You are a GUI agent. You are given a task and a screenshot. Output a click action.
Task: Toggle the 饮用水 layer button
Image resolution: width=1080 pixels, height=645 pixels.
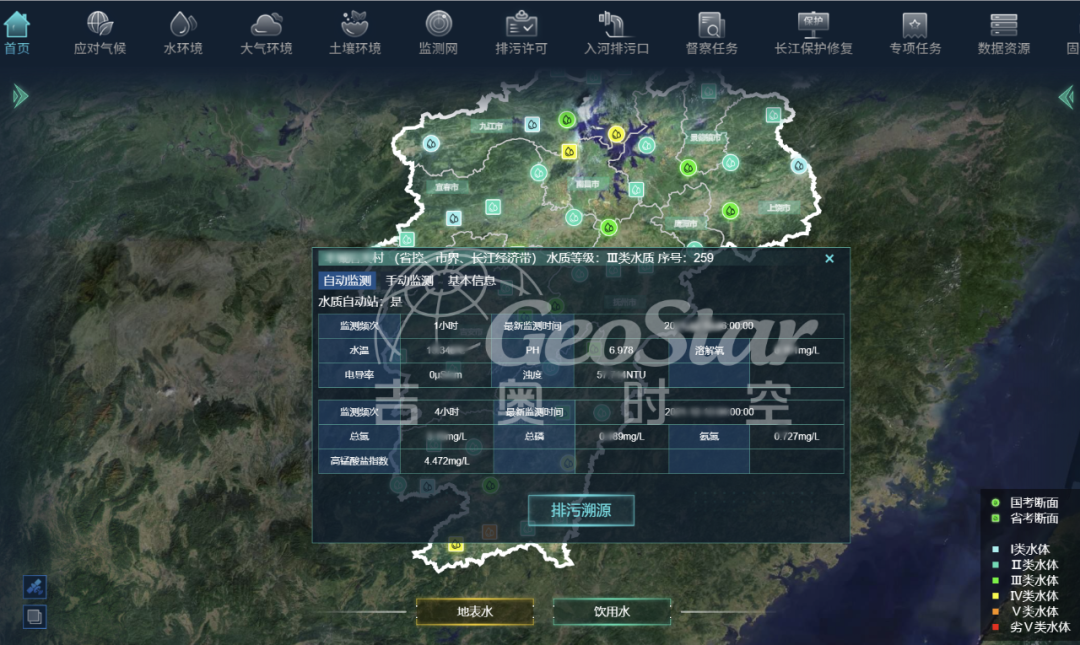click(x=612, y=611)
